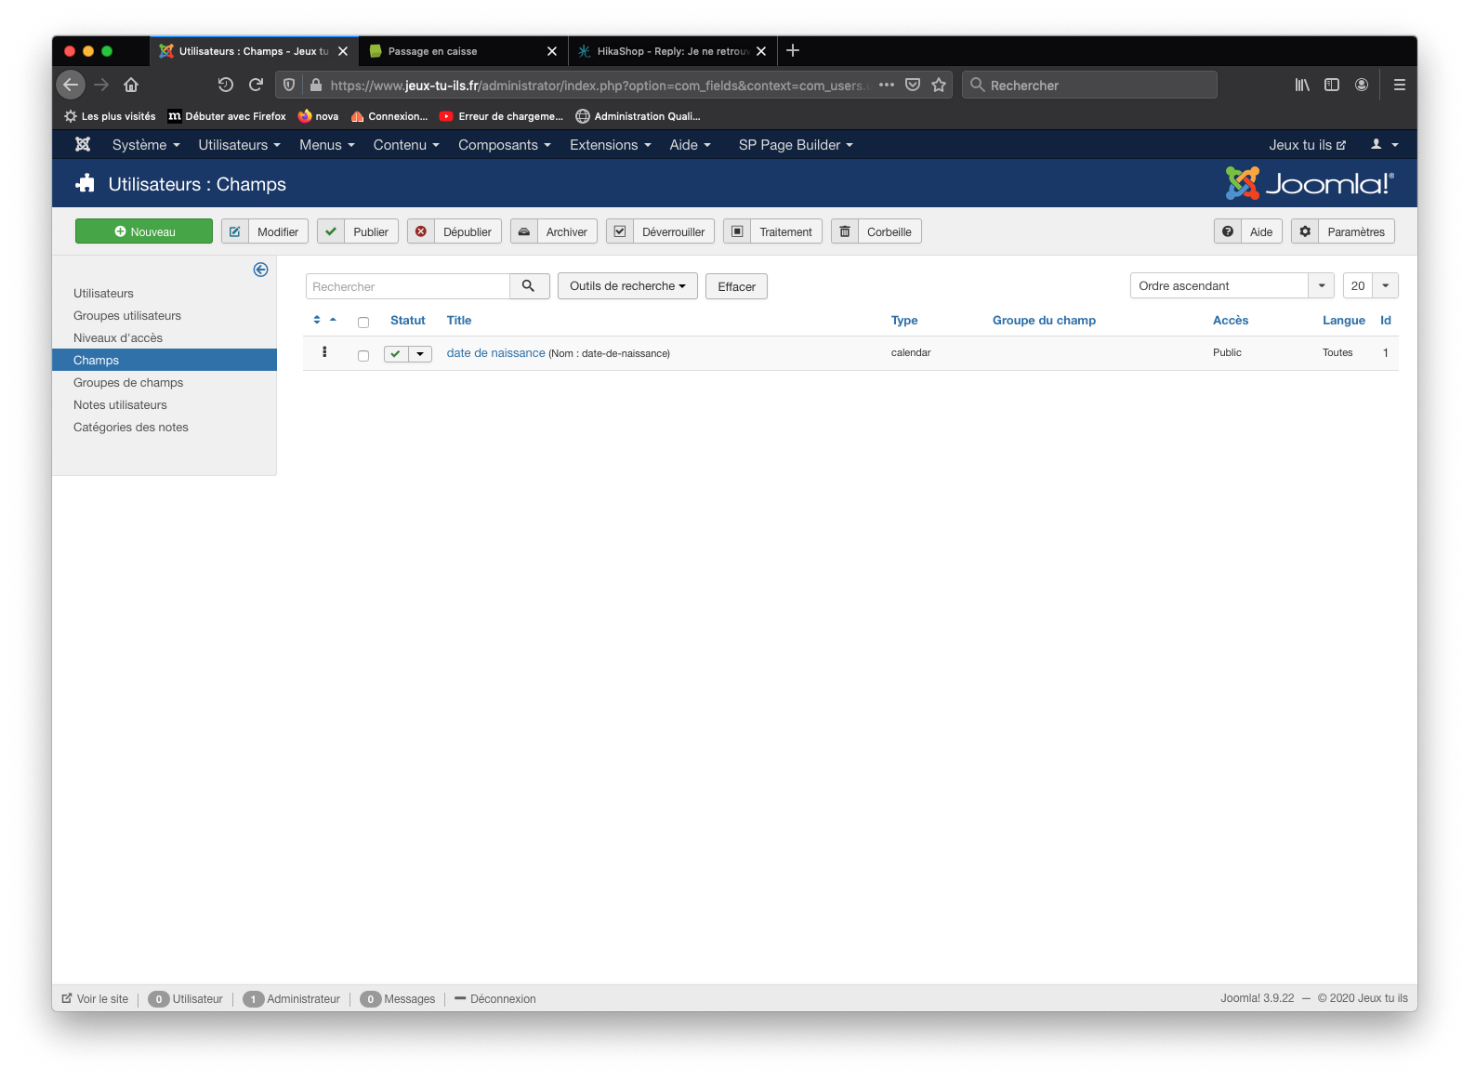The image size is (1469, 1080).
Task: Click the Modifier toolbar button
Action: (265, 232)
